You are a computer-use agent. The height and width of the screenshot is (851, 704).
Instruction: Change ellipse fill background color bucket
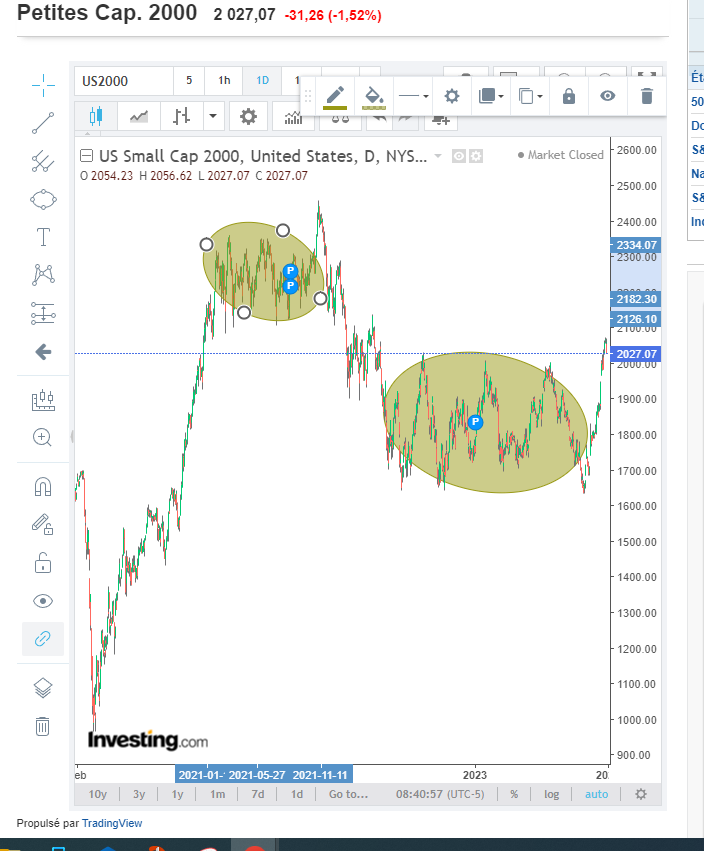tap(373, 97)
